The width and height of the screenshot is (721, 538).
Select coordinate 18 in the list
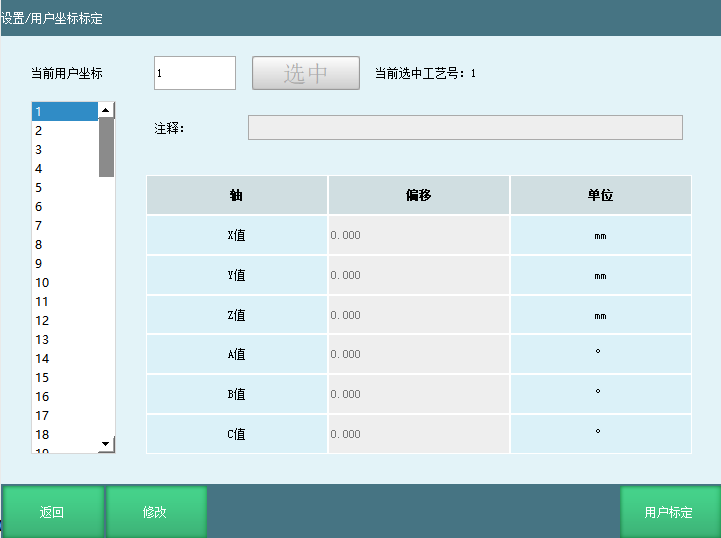click(65, 434)
